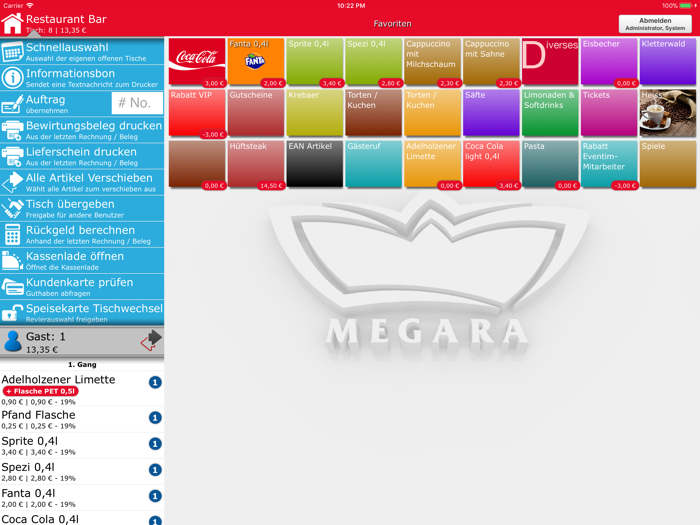Tap quantity badge for Fanta 0,4l order
Screen dimensions: 700x525
click(155, 496)
